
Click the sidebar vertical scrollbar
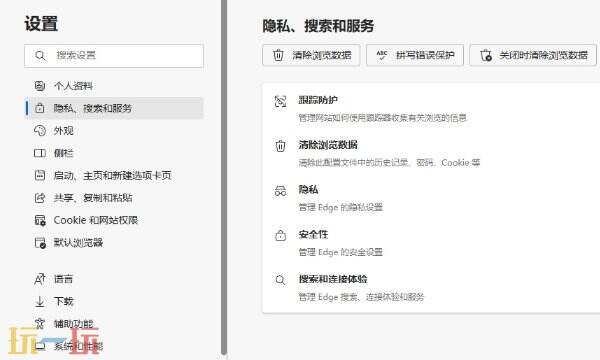point(224,178)
